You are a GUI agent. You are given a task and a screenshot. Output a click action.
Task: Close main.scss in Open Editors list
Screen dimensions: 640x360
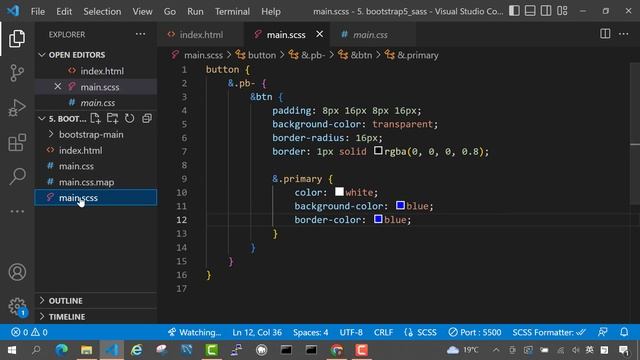coord(58,87)
